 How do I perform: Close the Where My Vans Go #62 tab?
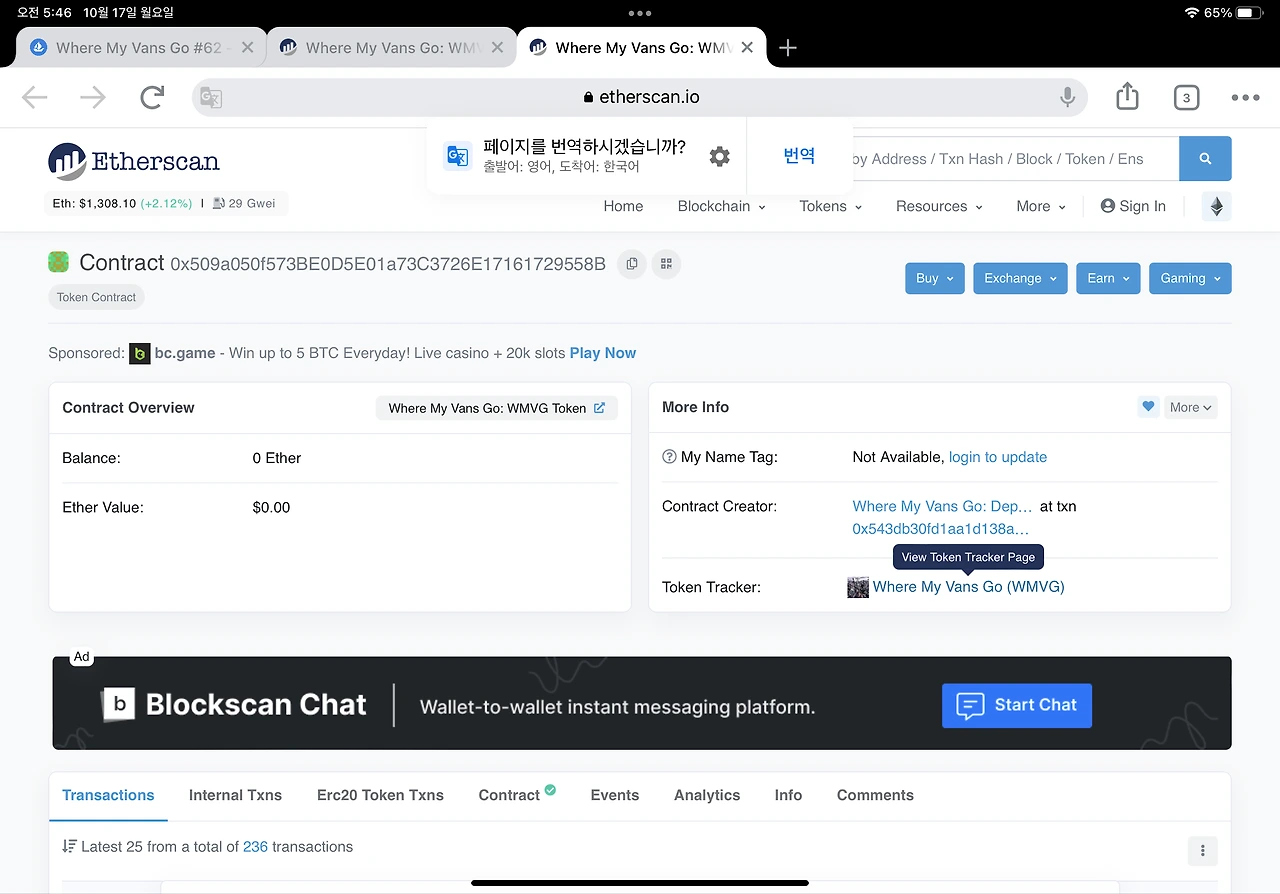coord(247,48)
